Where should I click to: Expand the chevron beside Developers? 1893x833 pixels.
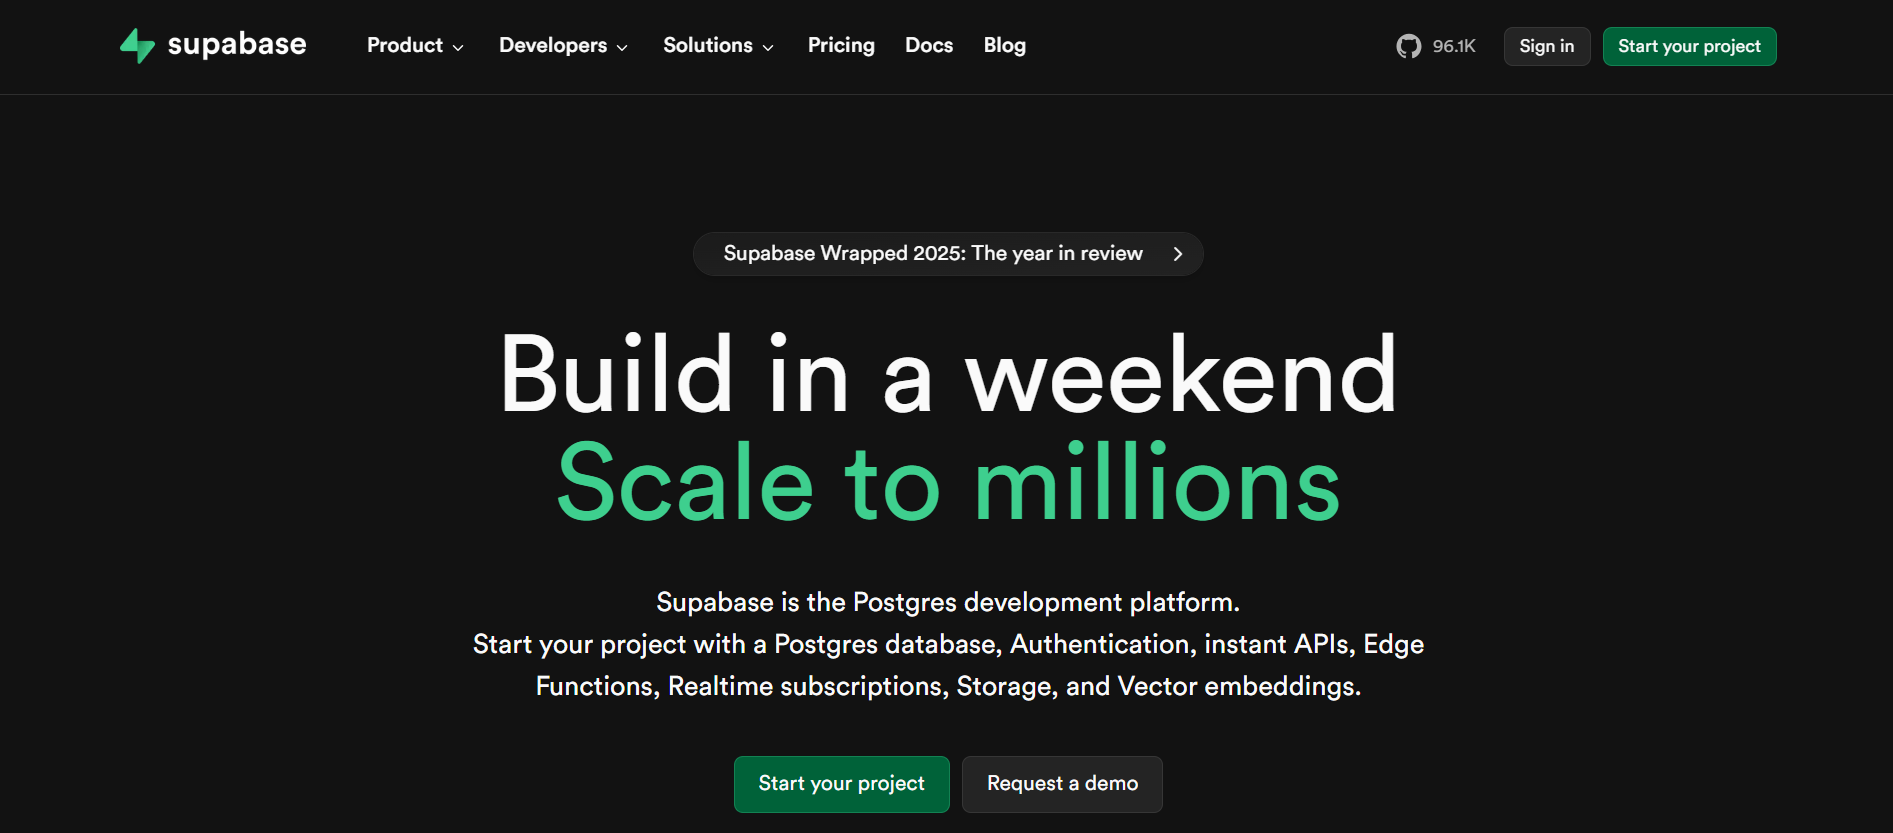pyautogui.click(x=621, y=46)
